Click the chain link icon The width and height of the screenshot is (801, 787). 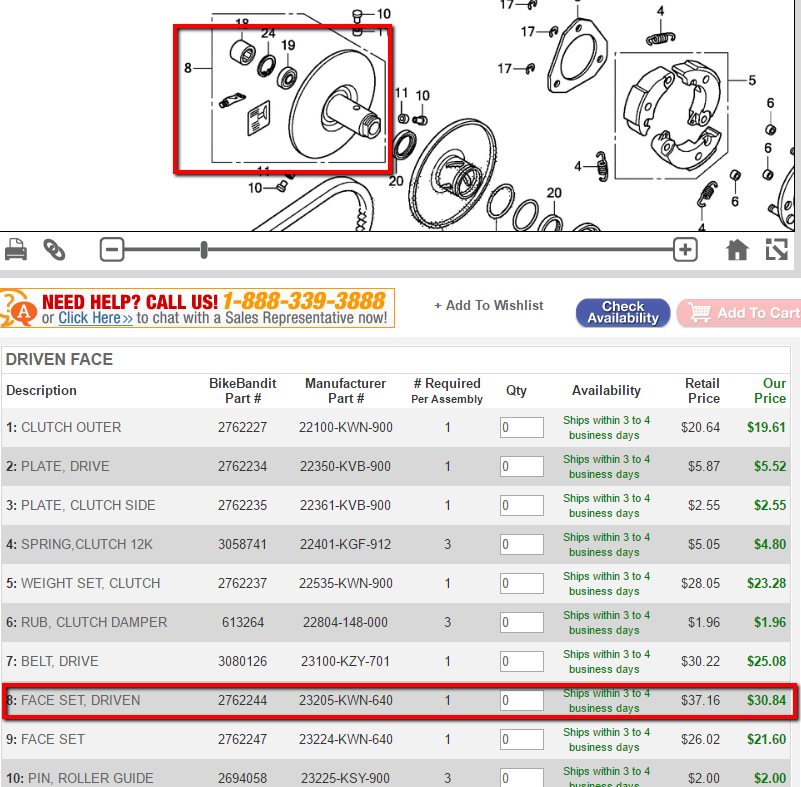tap(54, 250)
